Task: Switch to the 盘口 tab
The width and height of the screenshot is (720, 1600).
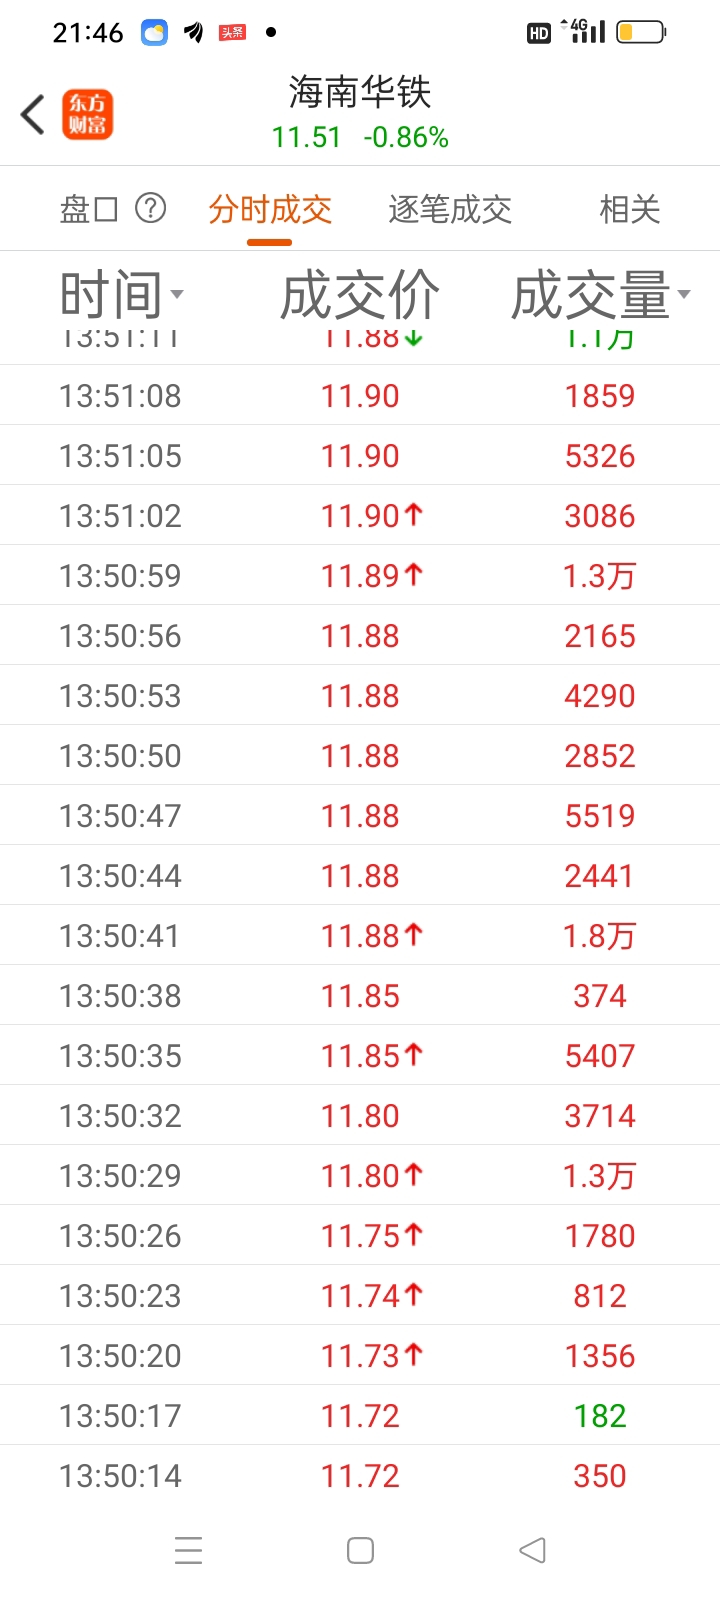Action: 89,209
